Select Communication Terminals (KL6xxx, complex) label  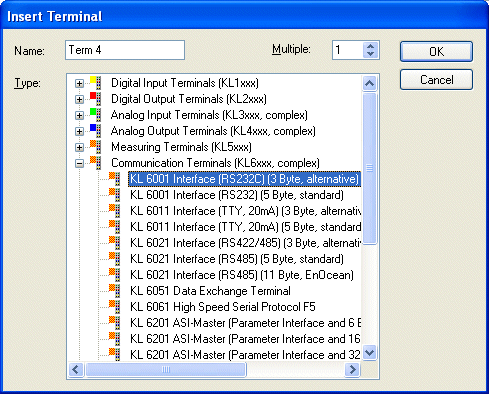(215, 163)
